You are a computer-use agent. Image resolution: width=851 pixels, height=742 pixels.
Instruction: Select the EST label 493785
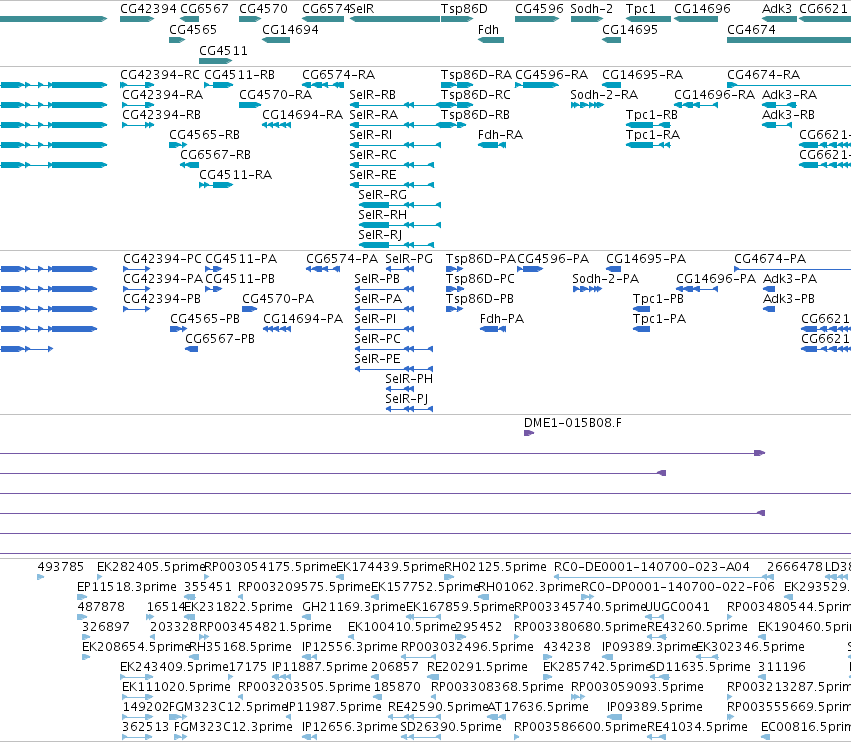click(60, 567)
